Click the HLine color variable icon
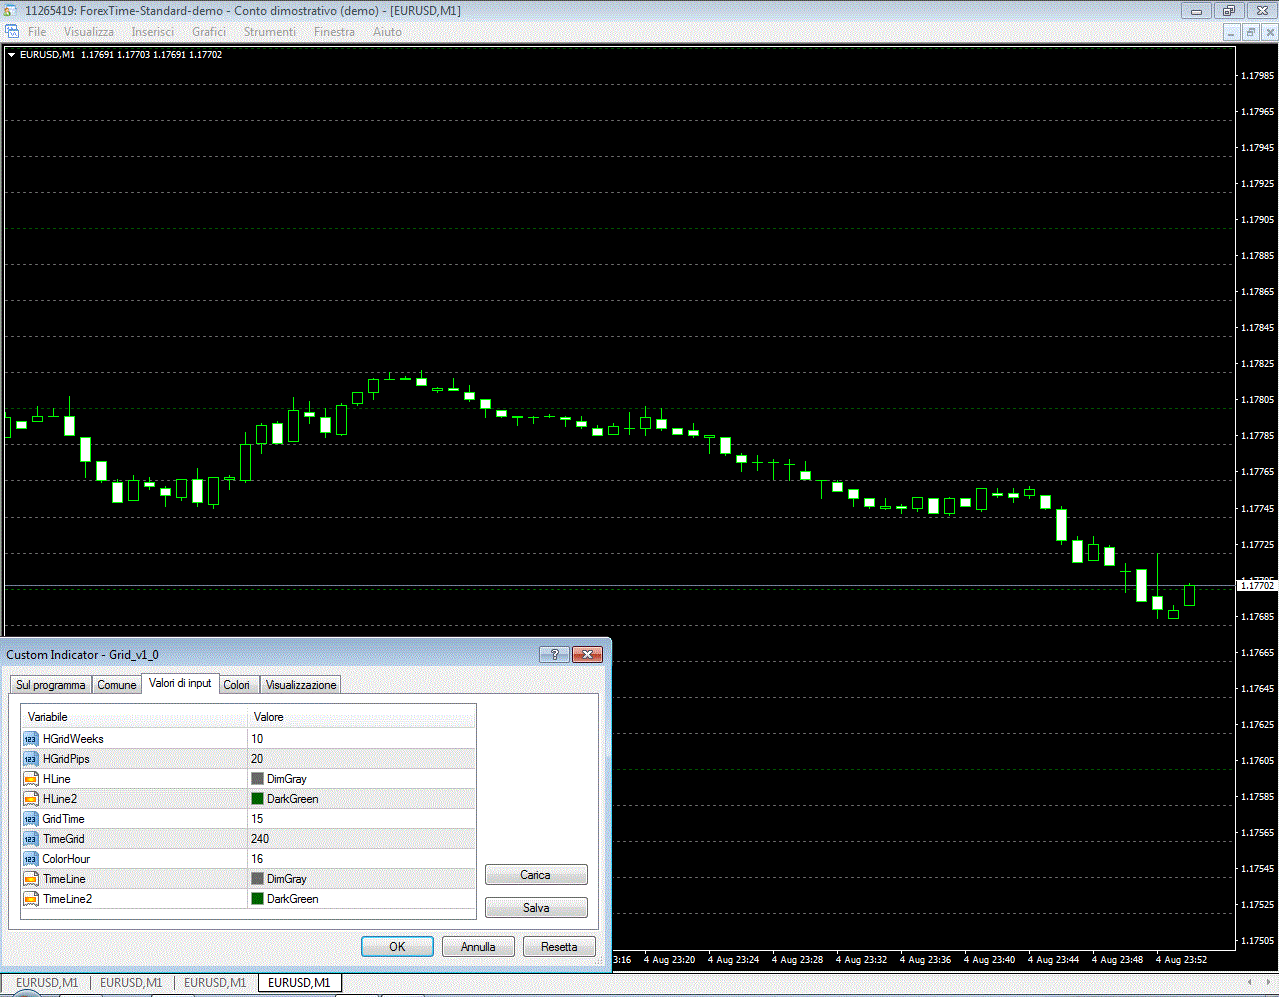The image size is (1279, 997). (31, 779)
